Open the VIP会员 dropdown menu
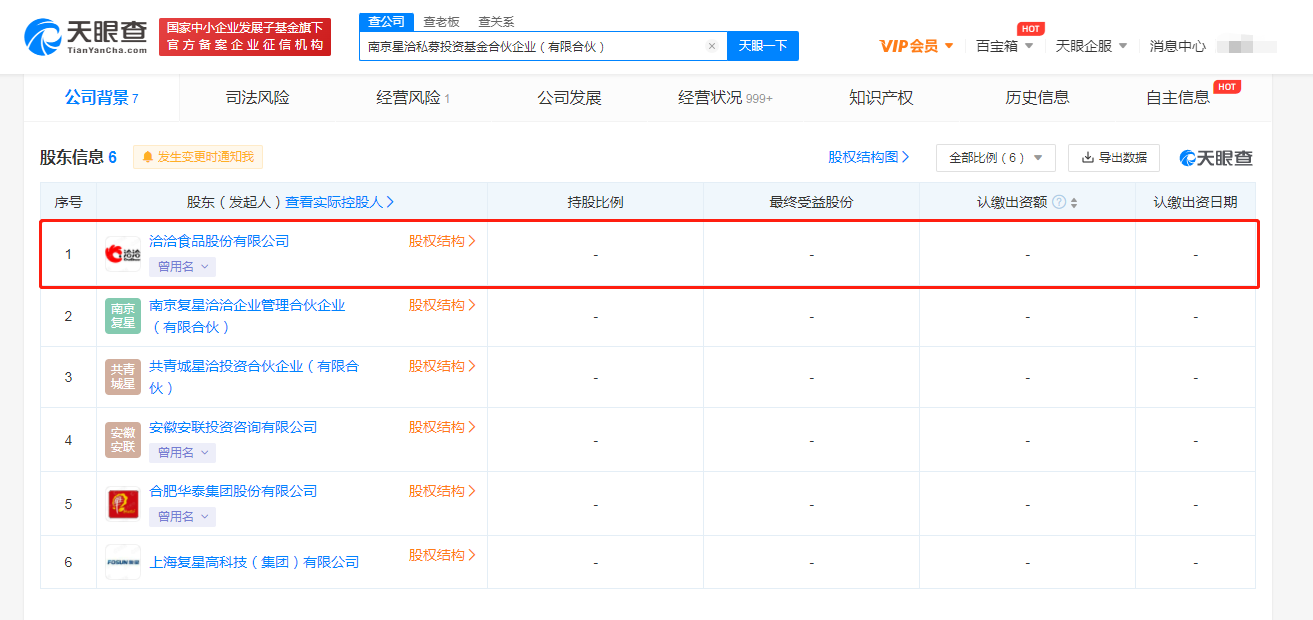Viewport: 1313px width, 620px height. click(x=916, y=46)
